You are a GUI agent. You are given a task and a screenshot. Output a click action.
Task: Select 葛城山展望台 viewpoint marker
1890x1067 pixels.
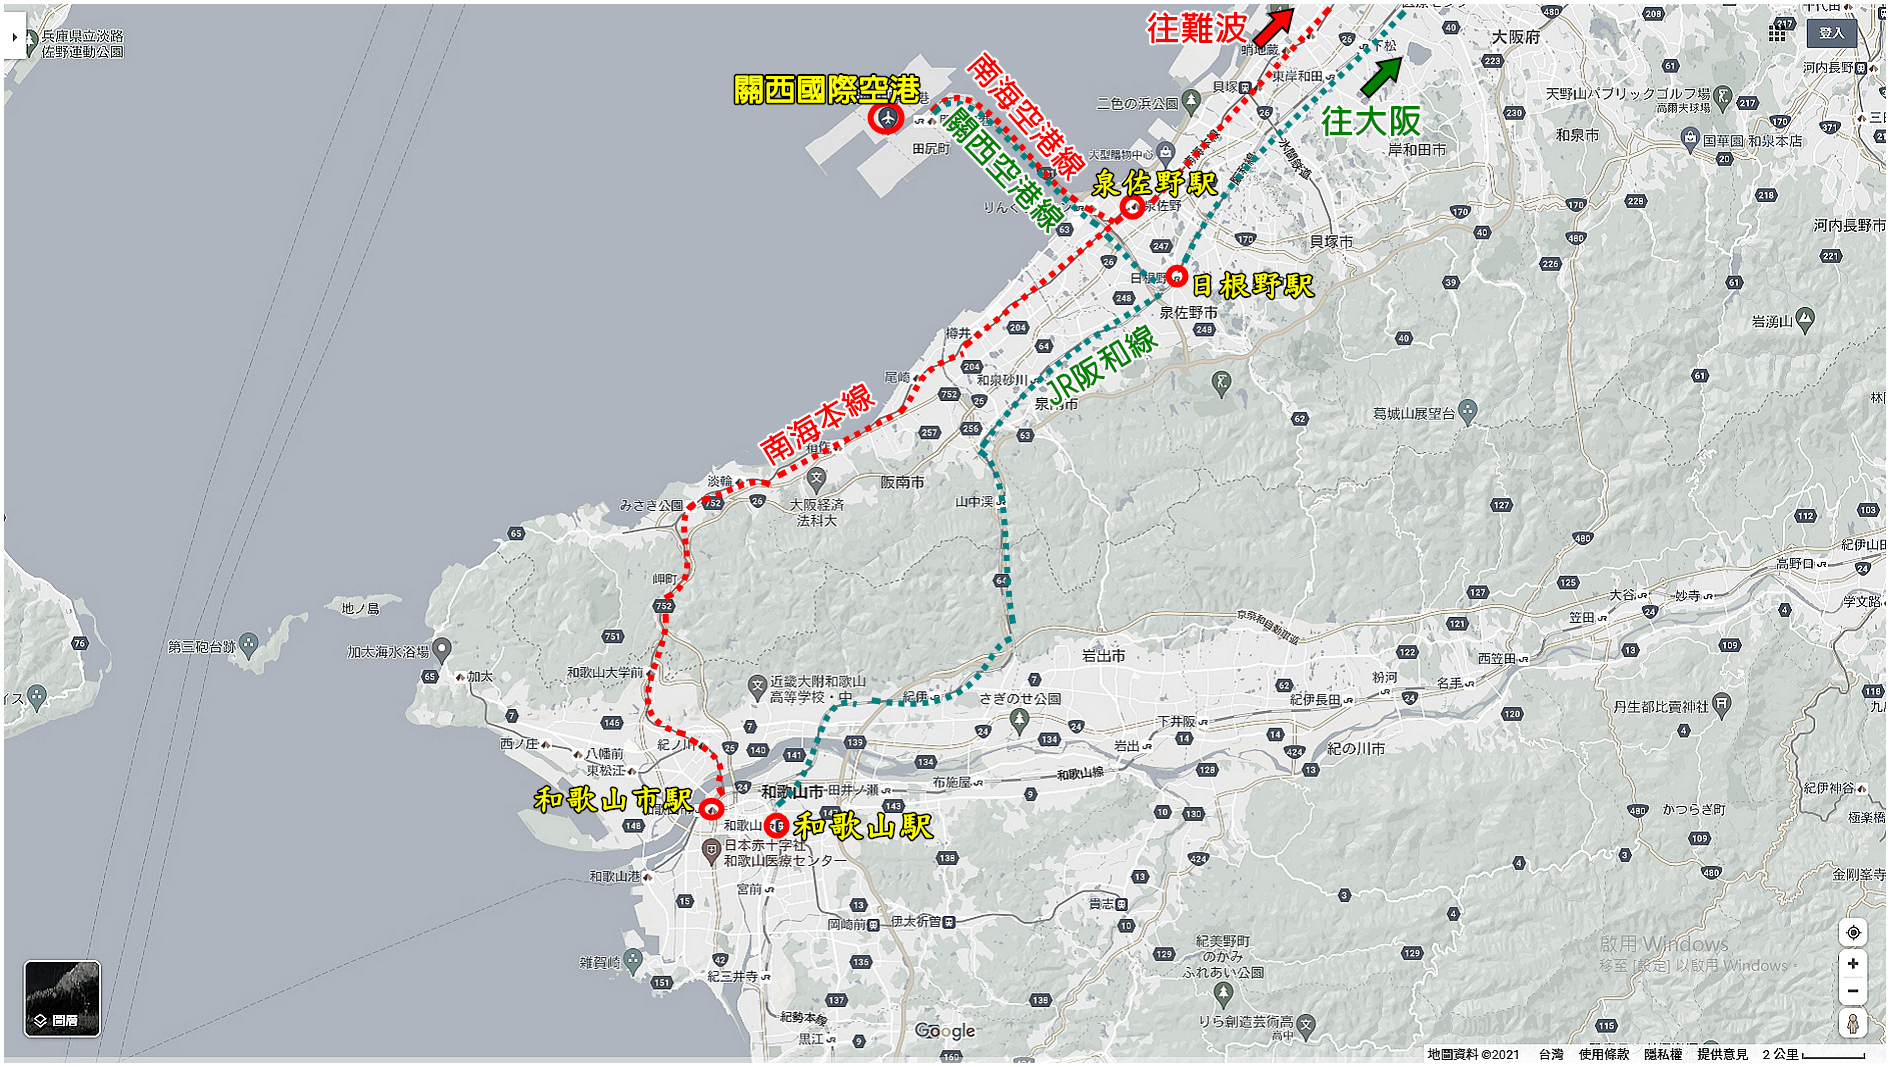point(1467,410)
